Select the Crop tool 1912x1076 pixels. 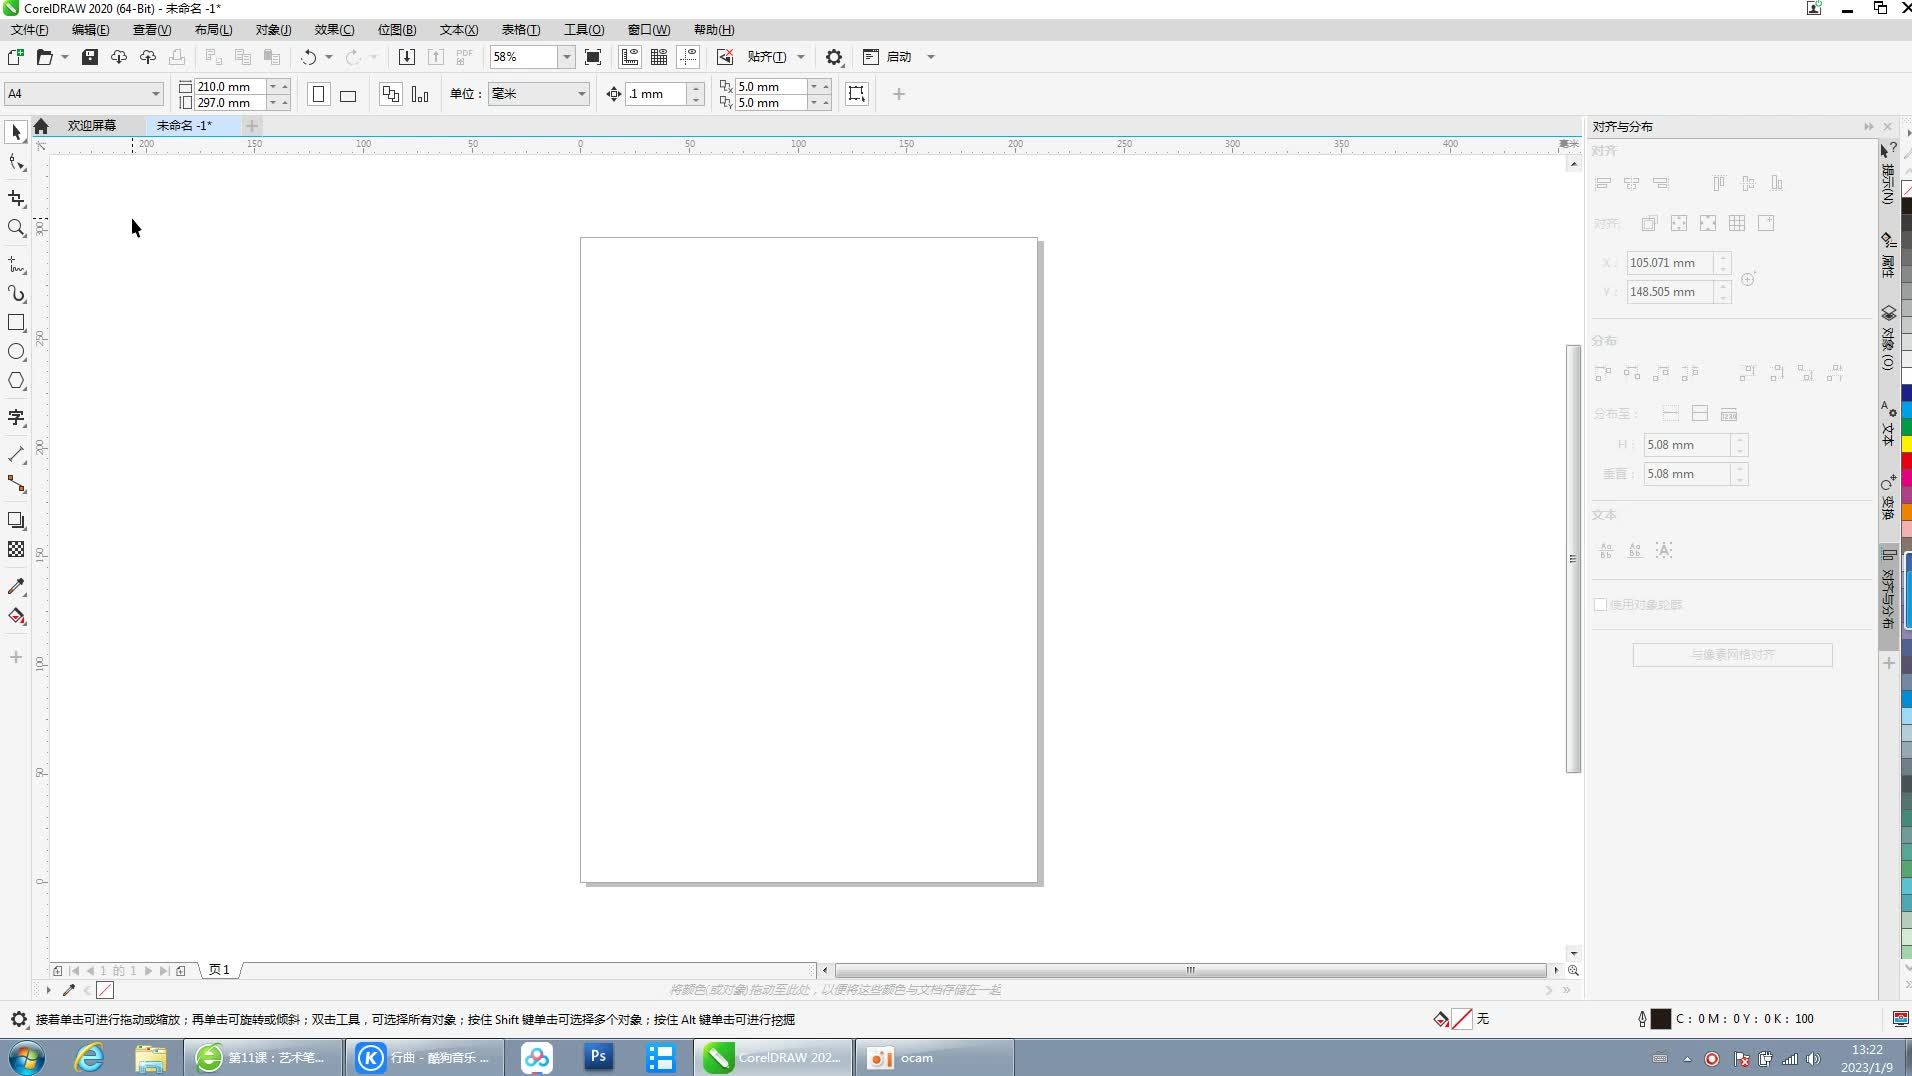[x=15, y=198]
